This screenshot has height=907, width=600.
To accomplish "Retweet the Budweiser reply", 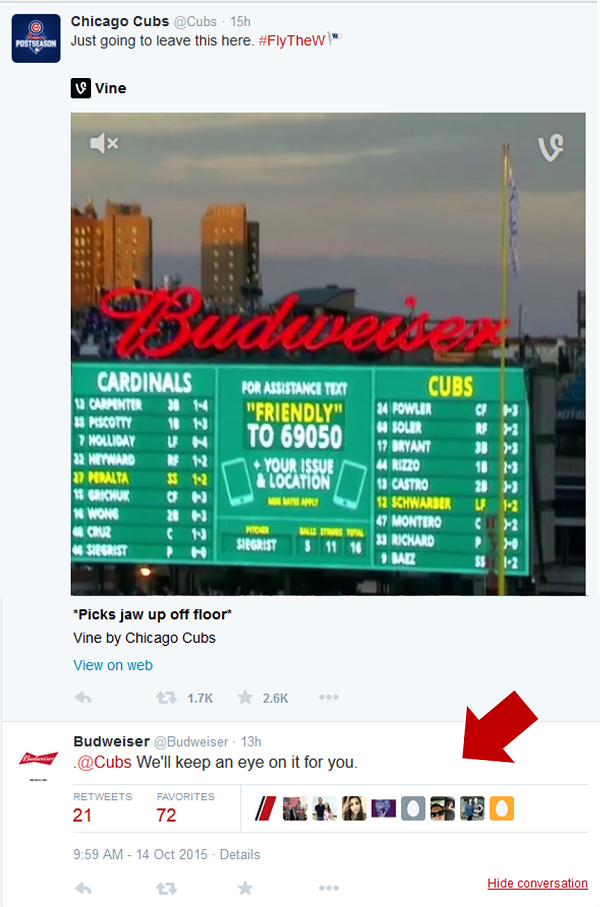I will click(166, 888).
